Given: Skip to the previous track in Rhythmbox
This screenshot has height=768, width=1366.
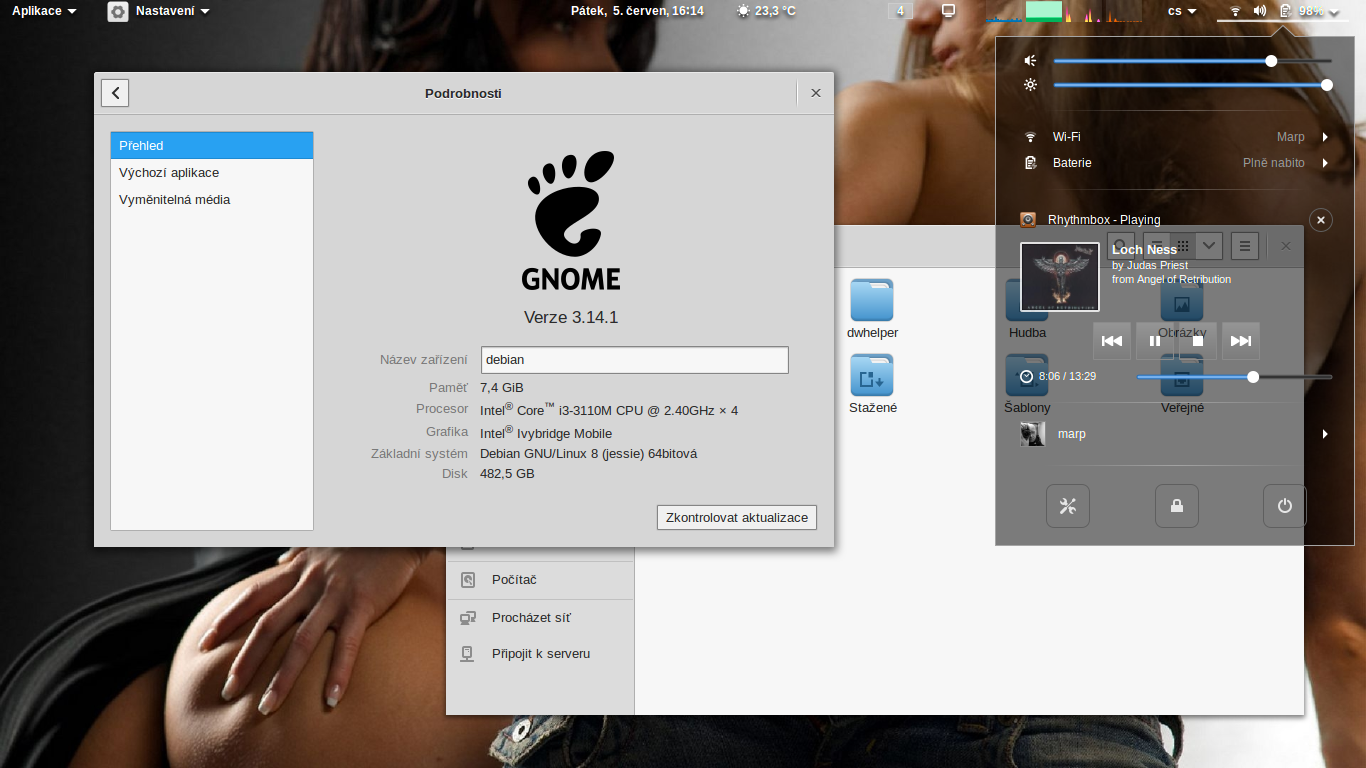Looking at the screenshot, I should pyautogui.click(x=1111, y=341).
